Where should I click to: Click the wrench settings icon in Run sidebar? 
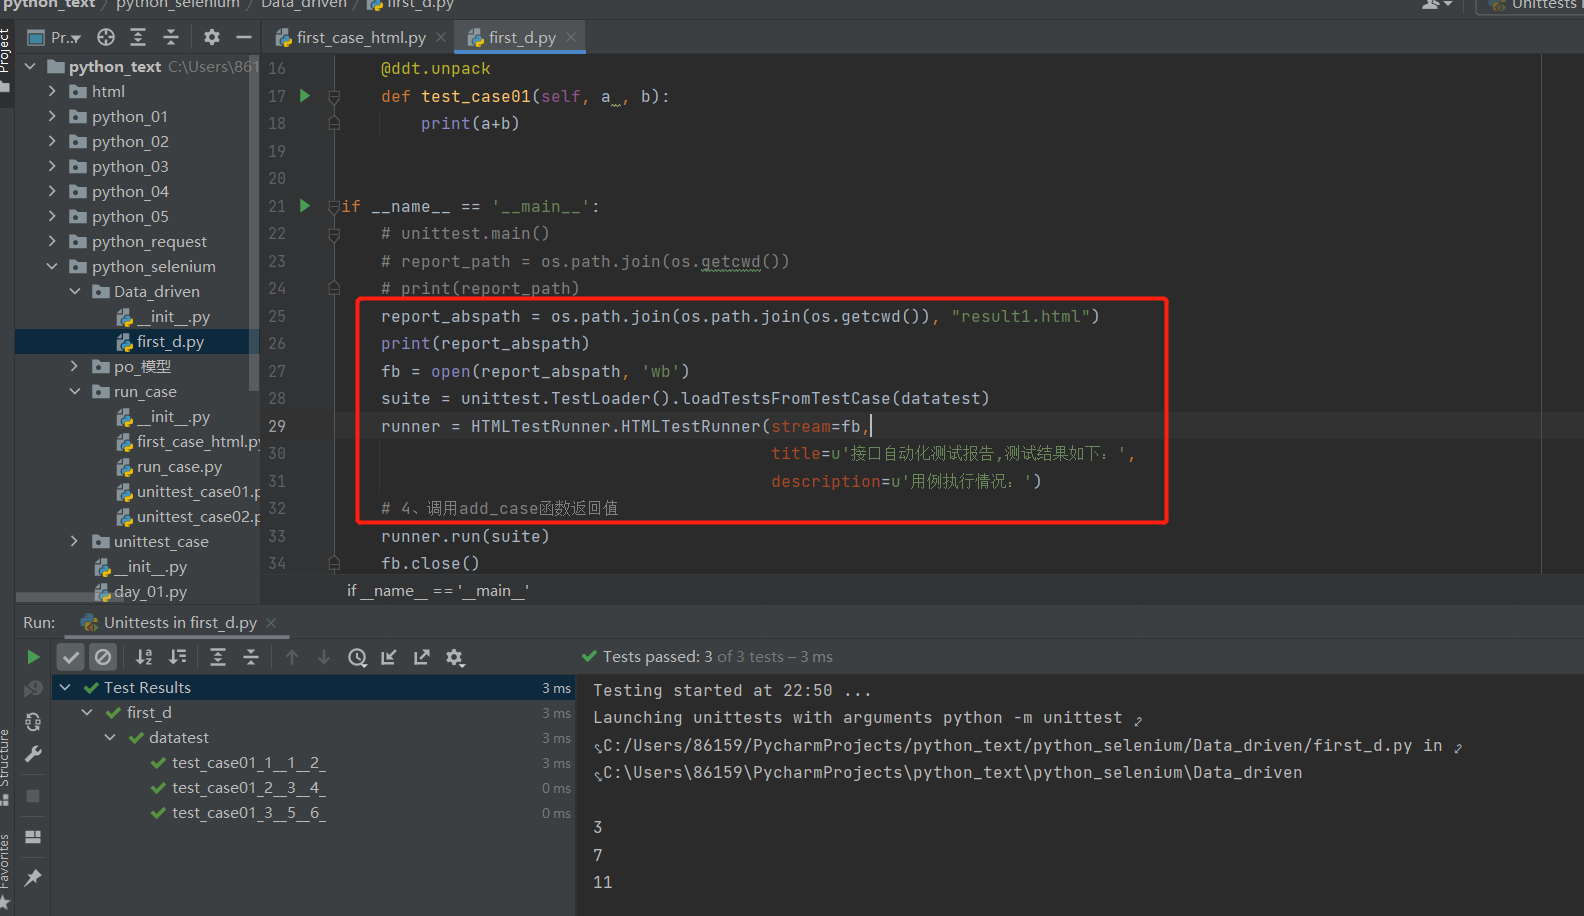(33, 754)
